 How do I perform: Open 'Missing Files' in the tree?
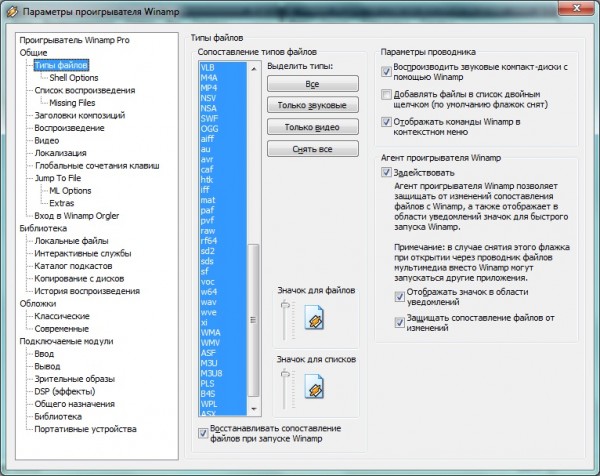click(x=72, y=103)
